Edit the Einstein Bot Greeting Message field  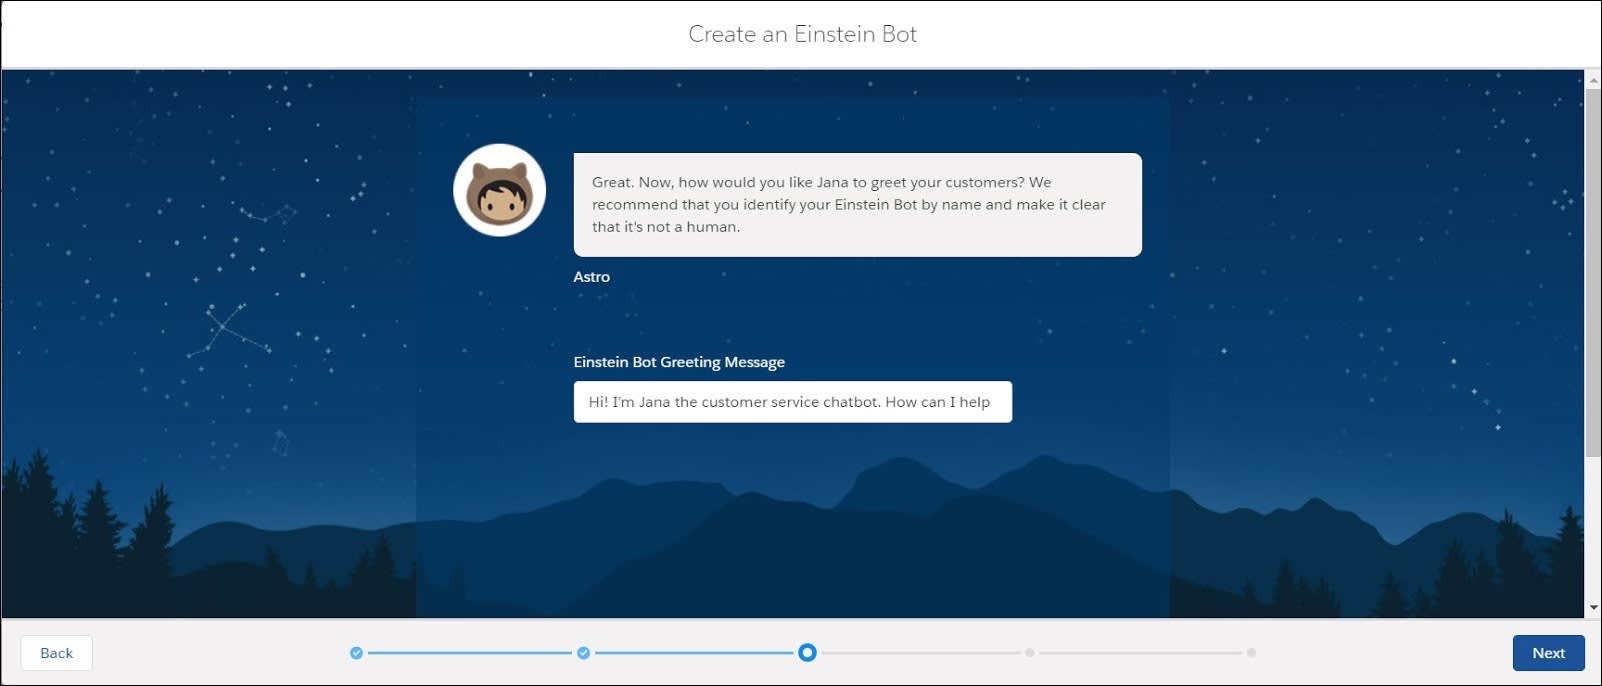tap(792, 402)
